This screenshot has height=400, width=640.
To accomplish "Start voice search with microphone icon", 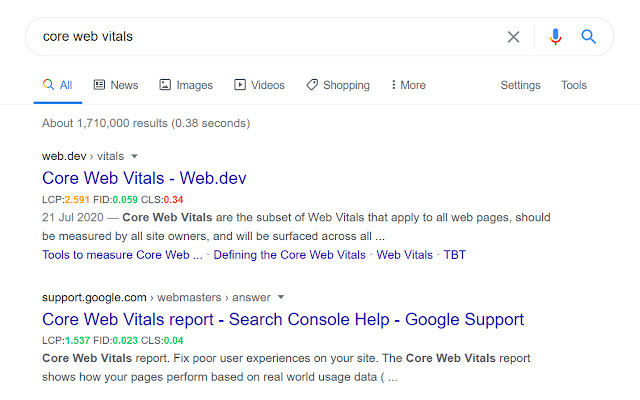I will coord(556,37).
